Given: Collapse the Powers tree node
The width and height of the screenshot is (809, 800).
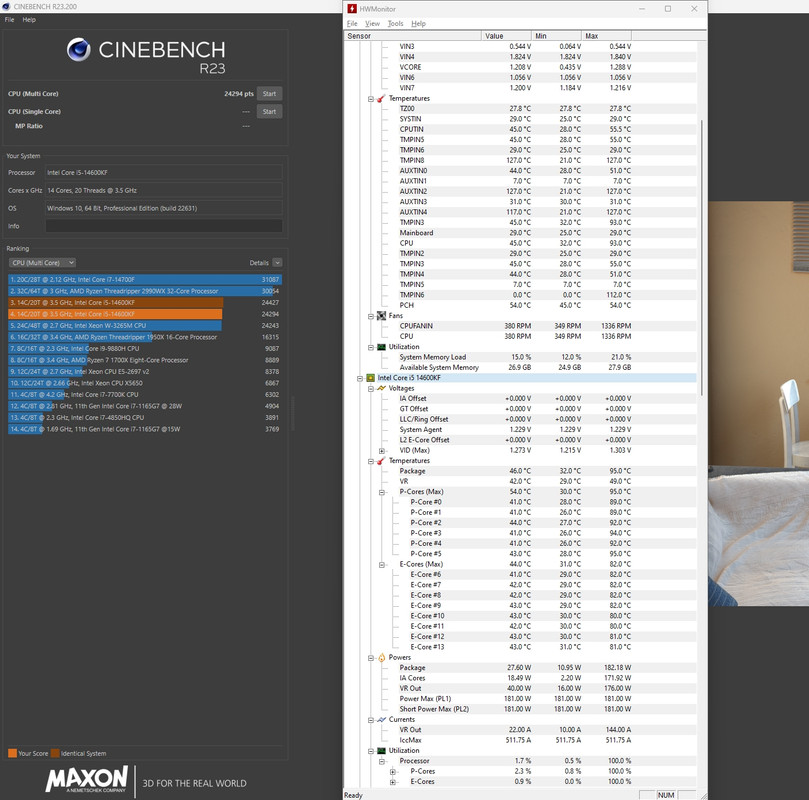Looking at the screenshot, I should click(371, 658).
